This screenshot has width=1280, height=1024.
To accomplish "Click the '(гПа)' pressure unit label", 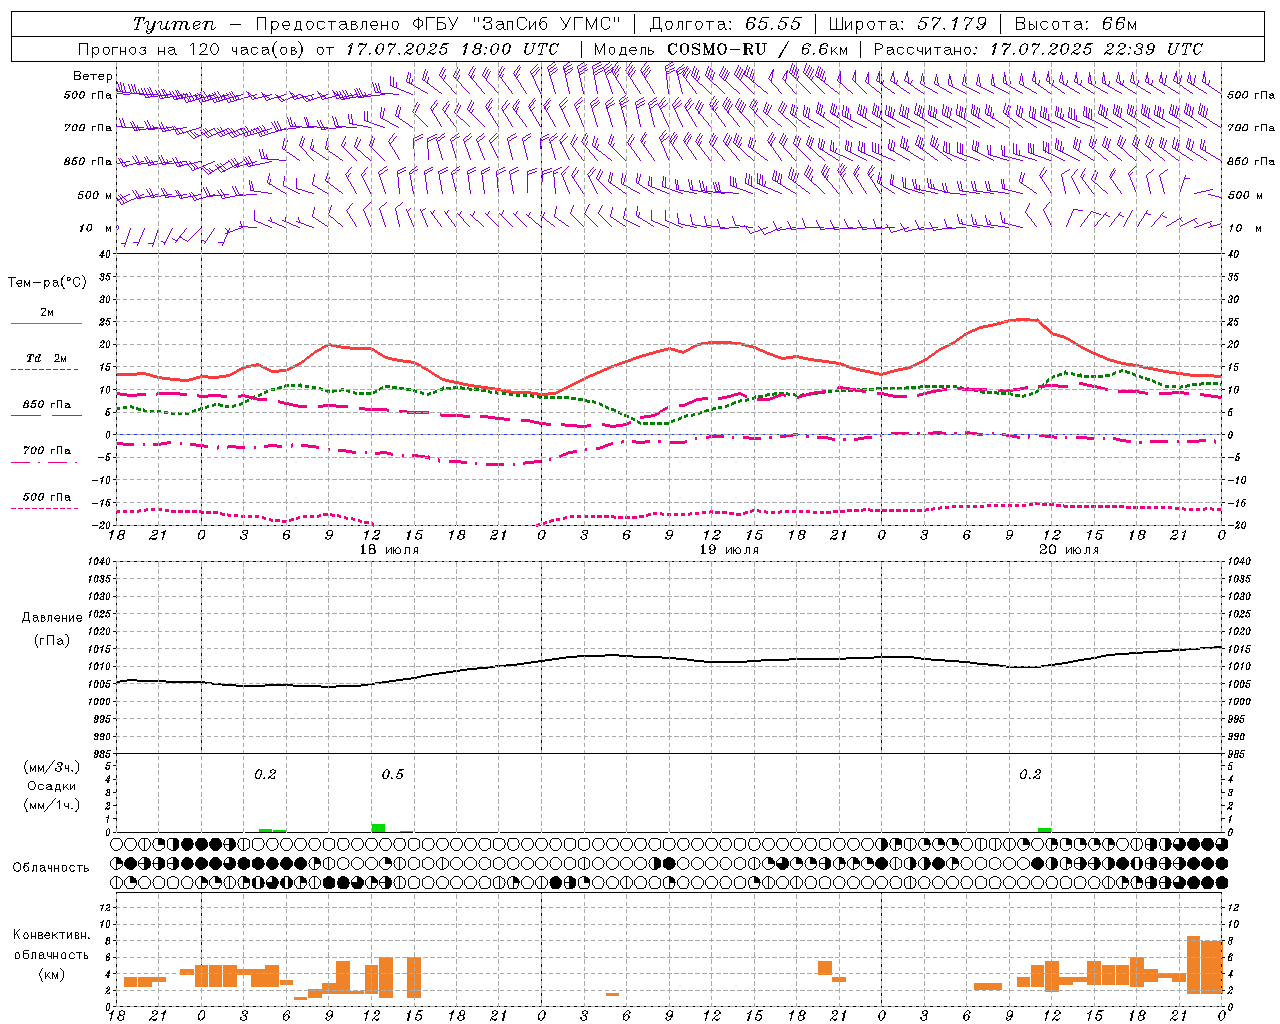I will [x=52, y=641].
